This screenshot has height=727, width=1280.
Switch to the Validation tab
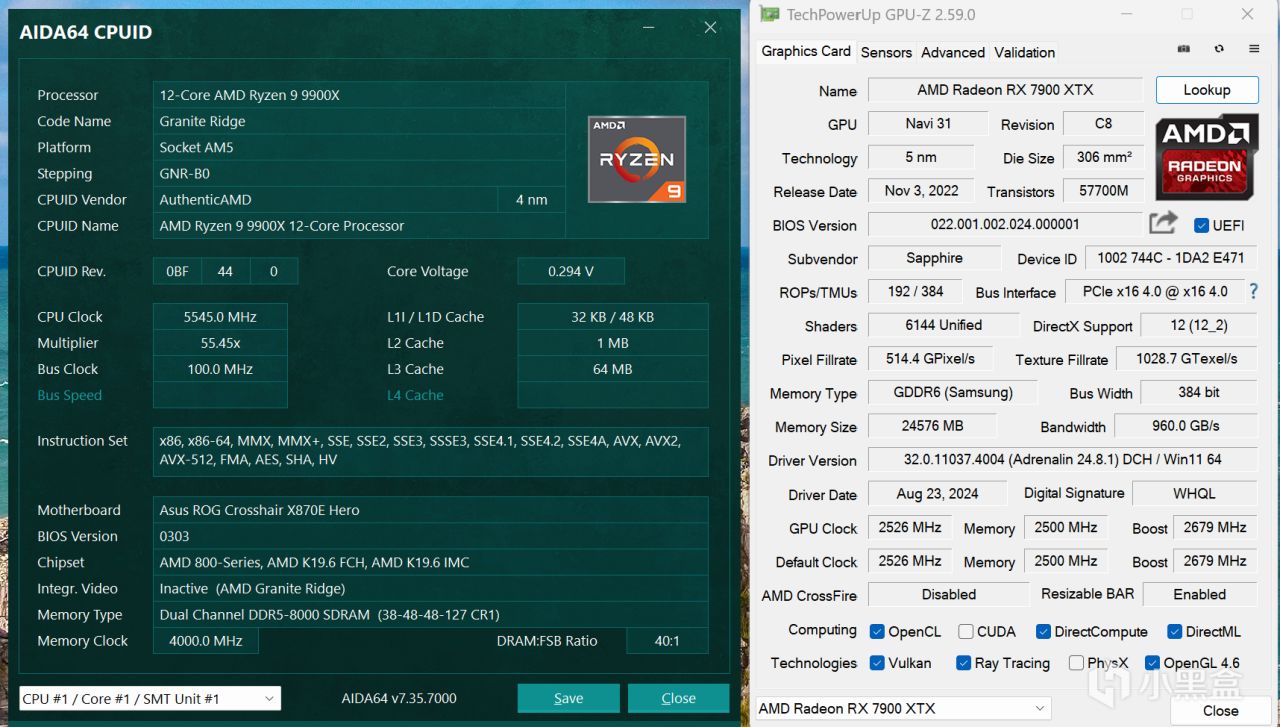tap(1025, 52)
